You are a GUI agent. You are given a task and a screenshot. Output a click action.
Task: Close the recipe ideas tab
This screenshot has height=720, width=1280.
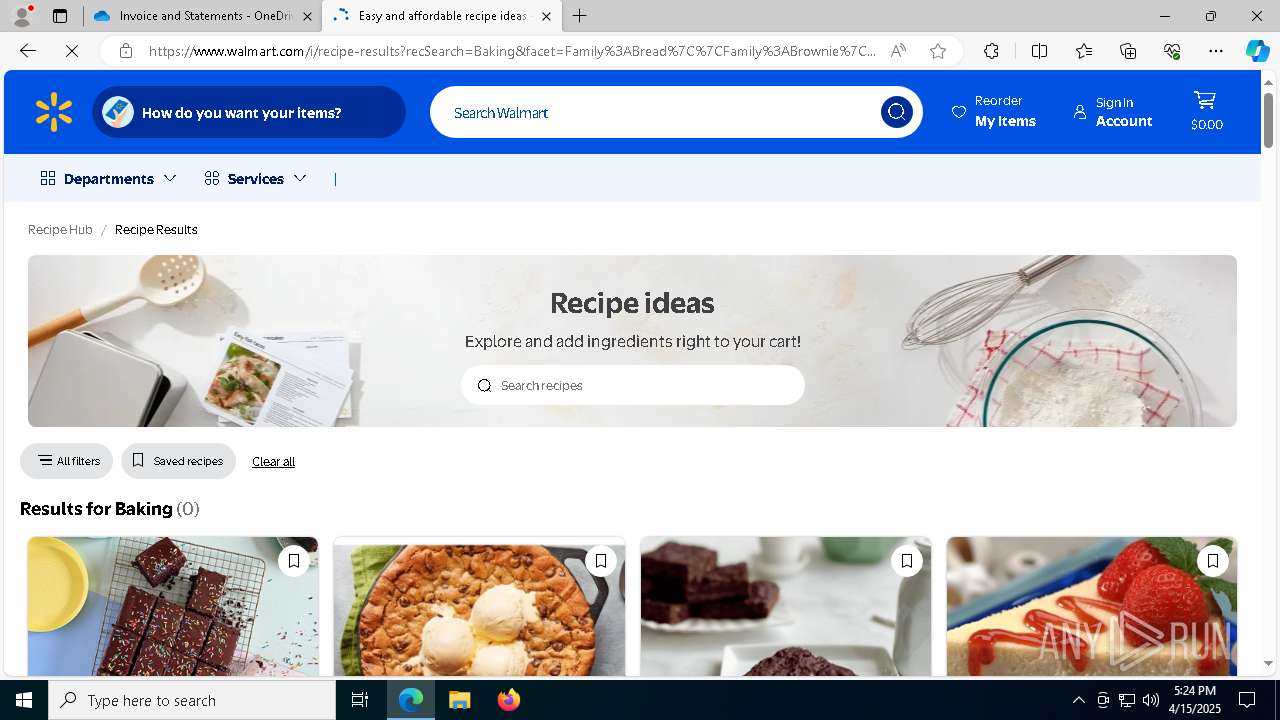pos(546,16)
